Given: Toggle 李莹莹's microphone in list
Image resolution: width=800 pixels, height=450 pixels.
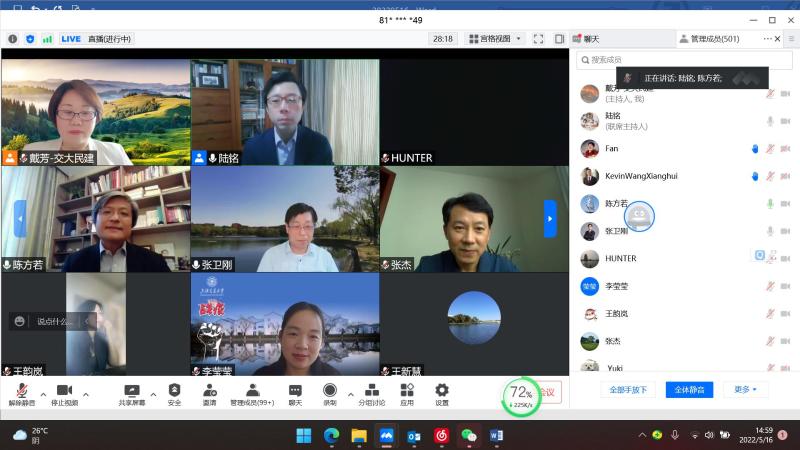Looking at the screenshot, I should click(770, 286).
